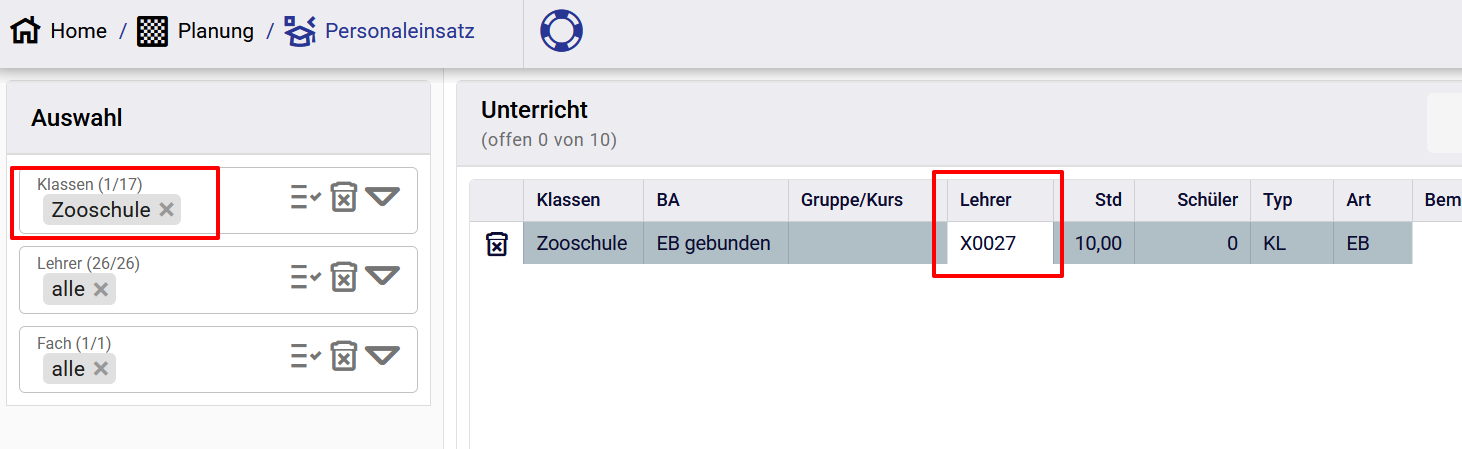The image size is (1462, 449).
Task: Sort by the Std column header
Action: [1107, 200]
